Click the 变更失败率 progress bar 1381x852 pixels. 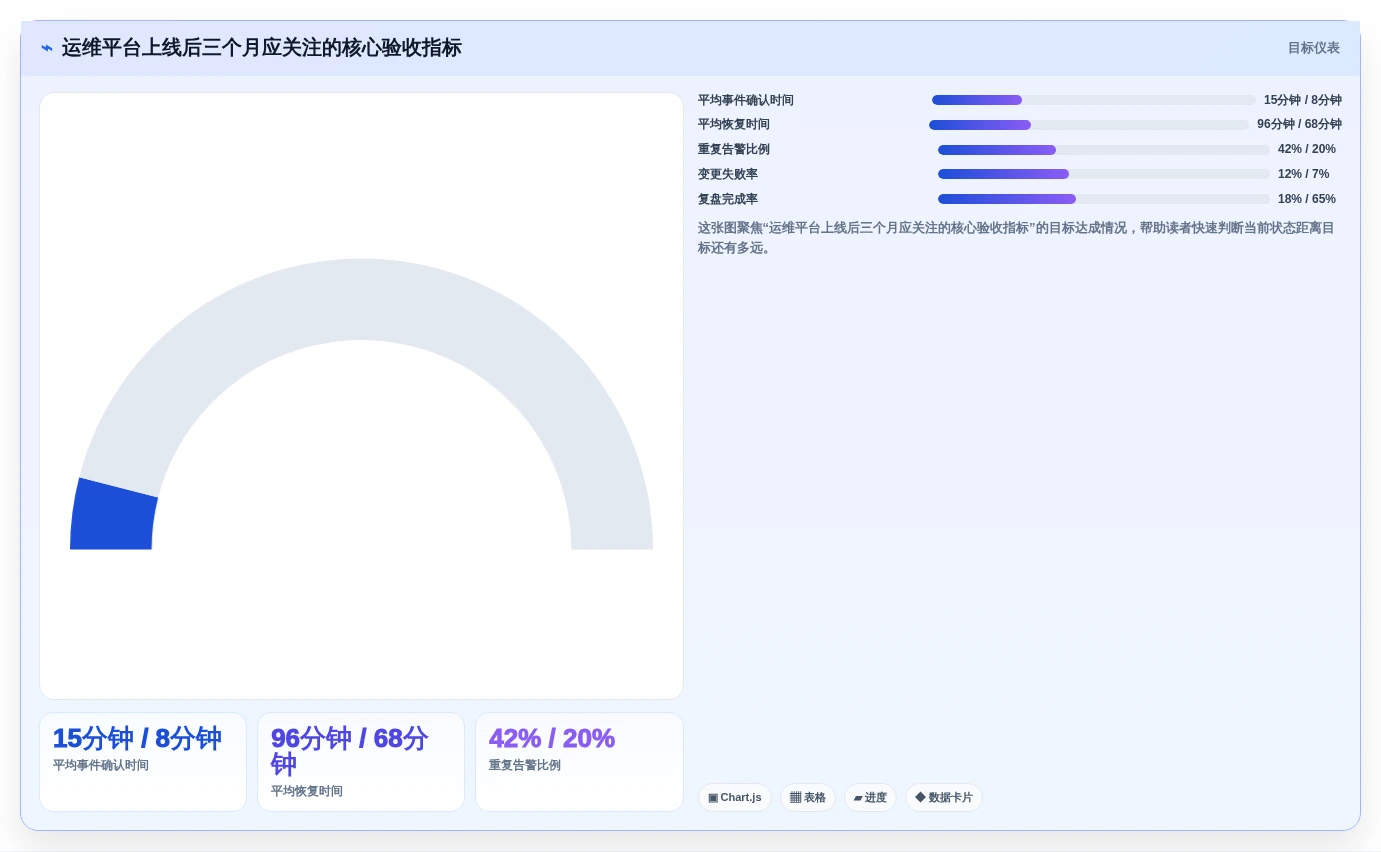click(1103, 174)
